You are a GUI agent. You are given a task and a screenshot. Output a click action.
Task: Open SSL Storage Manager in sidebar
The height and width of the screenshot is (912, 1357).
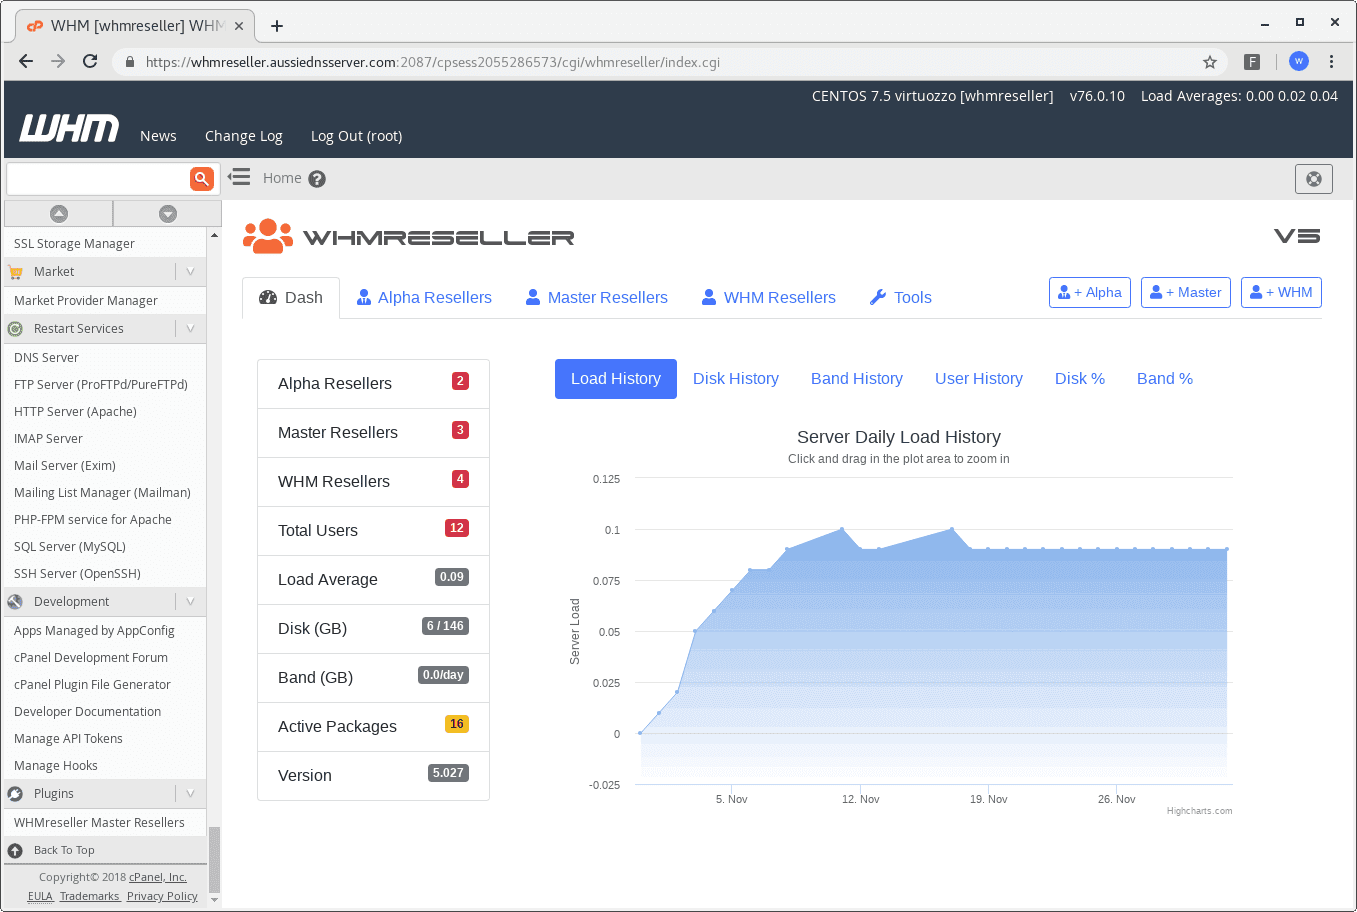(74, 244)
